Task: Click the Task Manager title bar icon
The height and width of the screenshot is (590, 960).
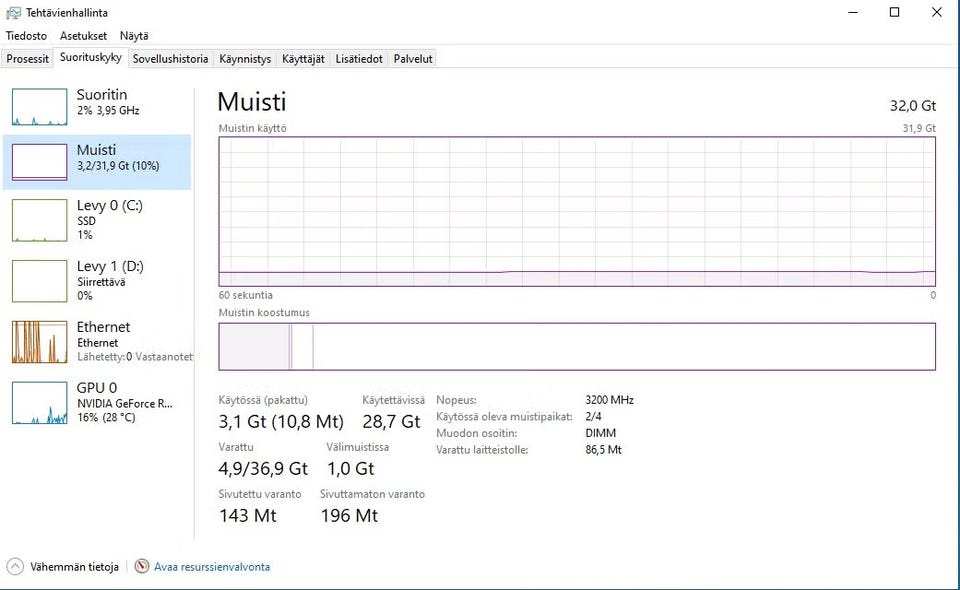Action: coord(14,13)
